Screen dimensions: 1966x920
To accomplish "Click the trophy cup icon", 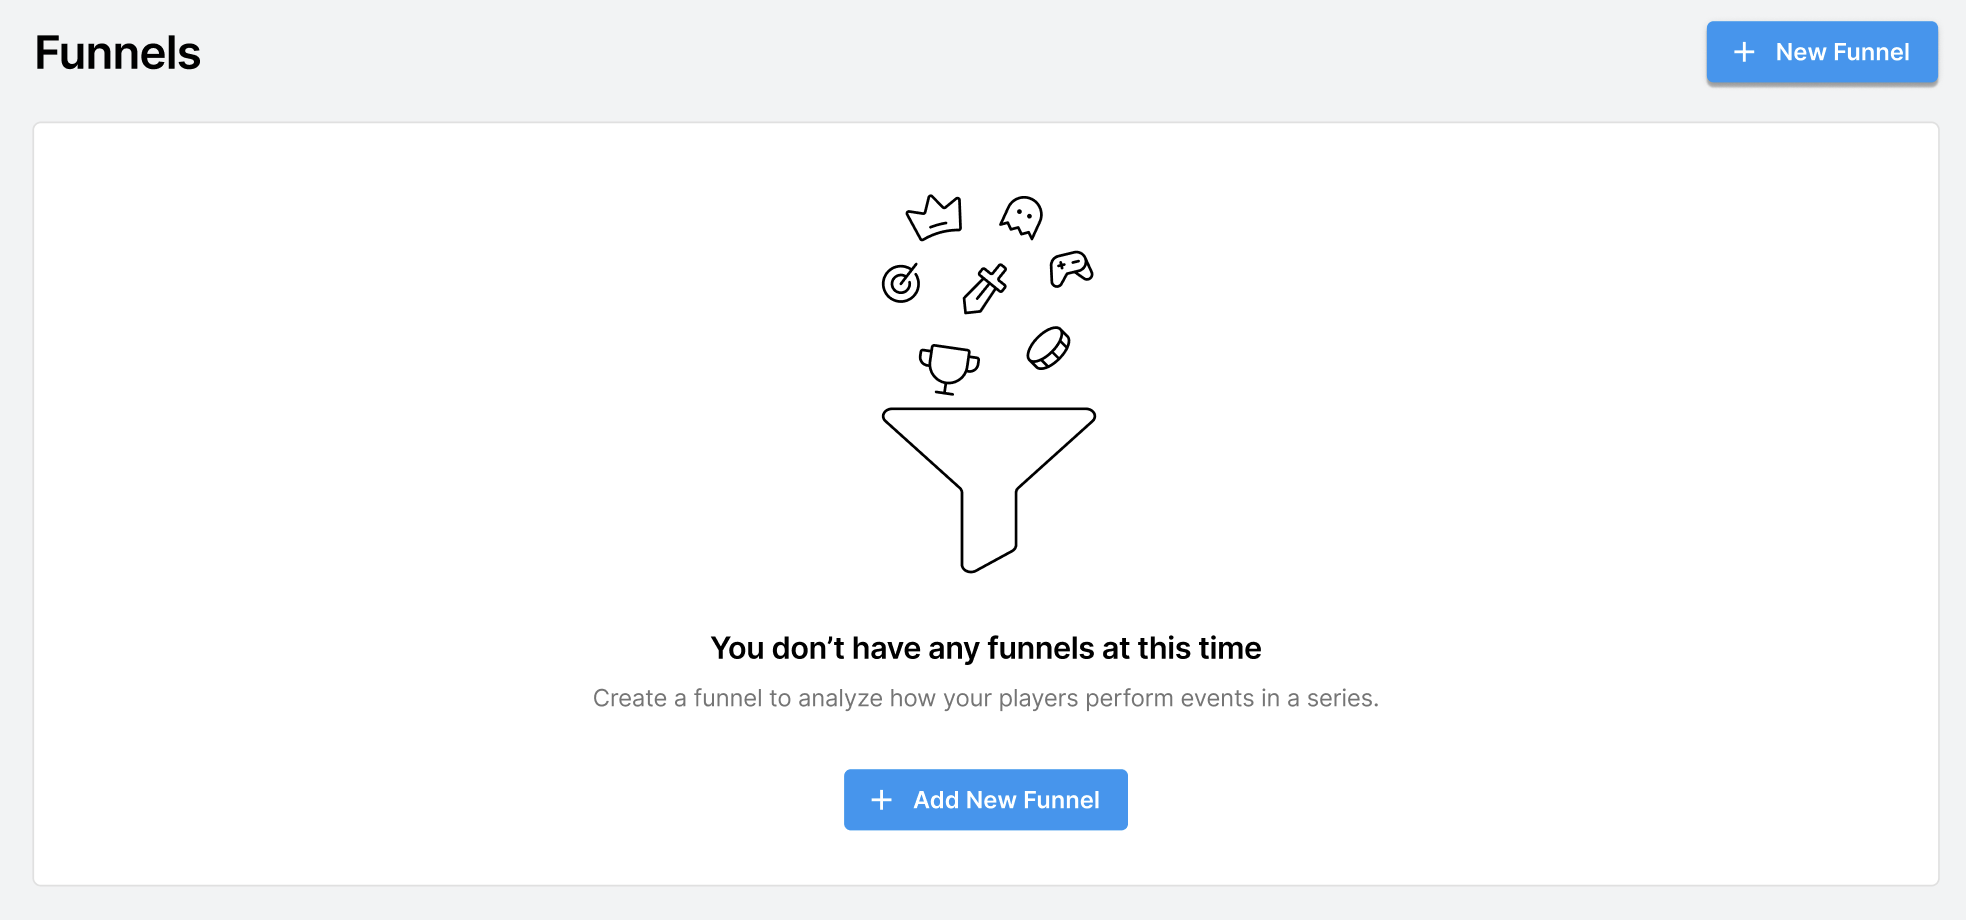I will point(948,368).
